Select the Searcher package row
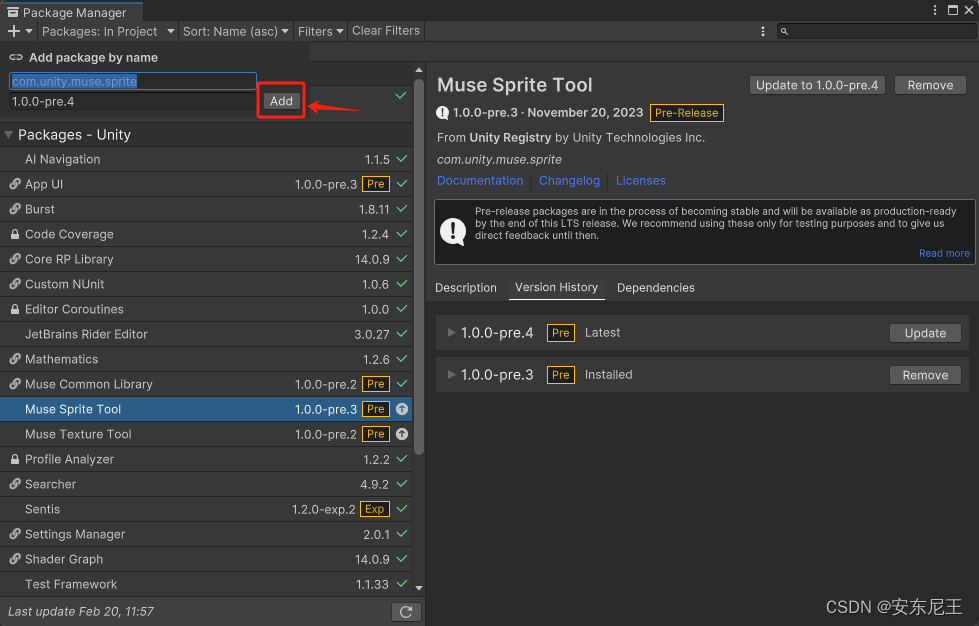This screenshot has width=979, height=626. [206, 484]
